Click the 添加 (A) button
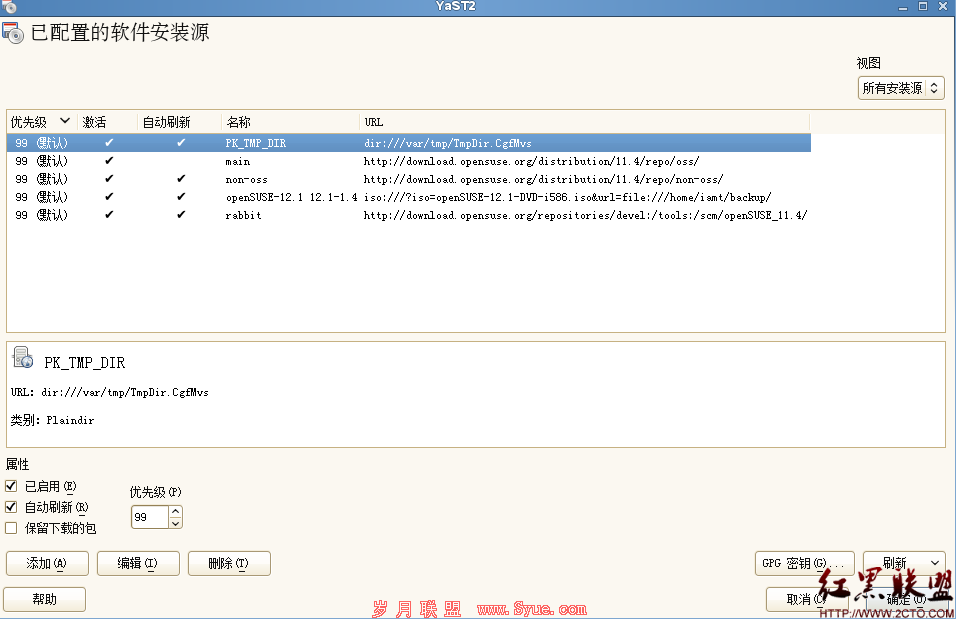956x619 pixels. (47, 564)
